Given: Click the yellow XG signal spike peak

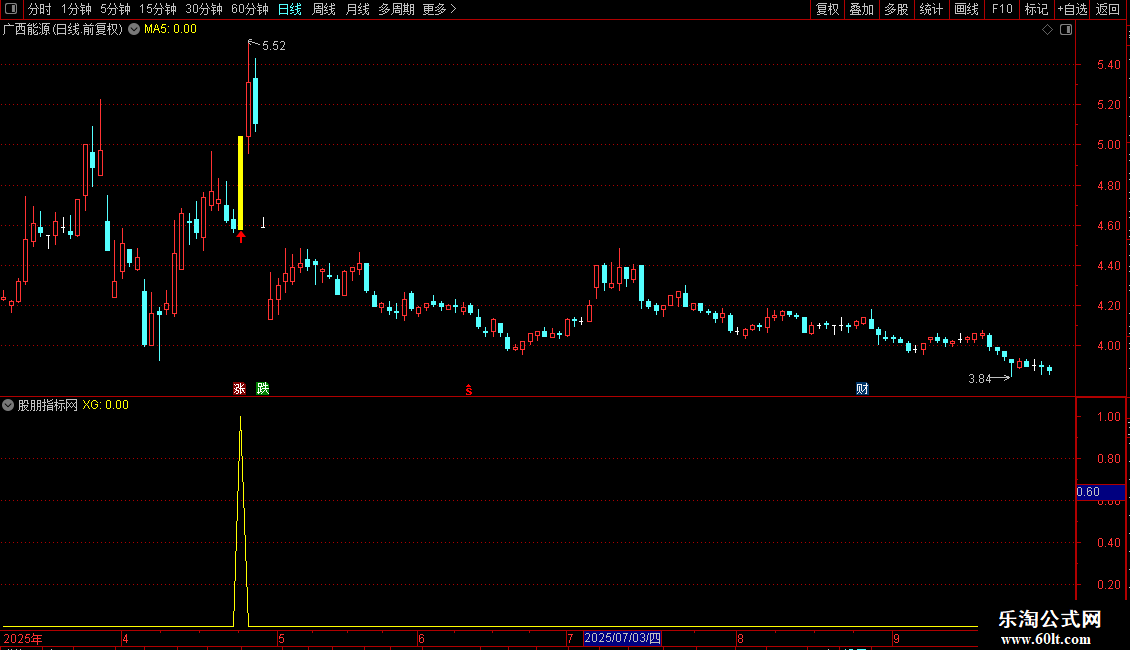Looking at the screenshot, I should click(x=241, y=418).
